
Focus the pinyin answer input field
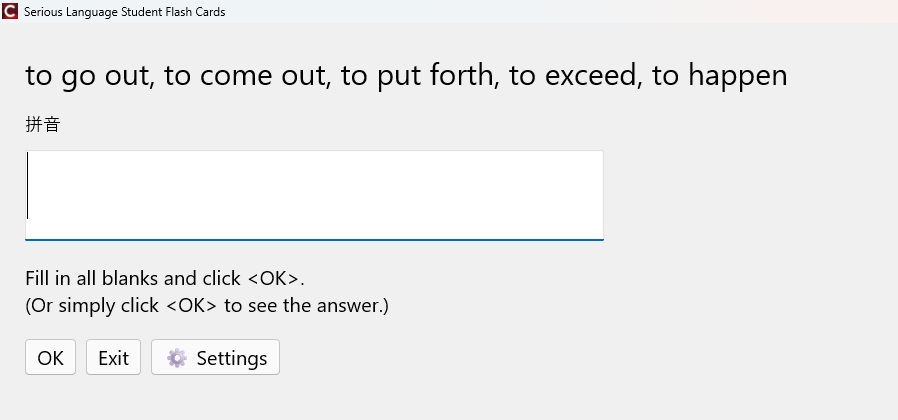[314, 195]
